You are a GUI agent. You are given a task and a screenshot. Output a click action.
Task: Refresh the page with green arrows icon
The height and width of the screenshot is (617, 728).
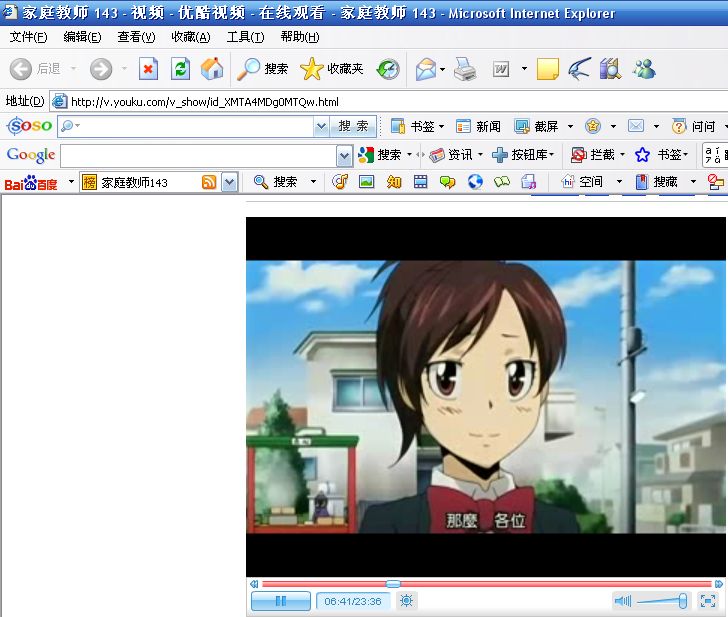point(181,69)
